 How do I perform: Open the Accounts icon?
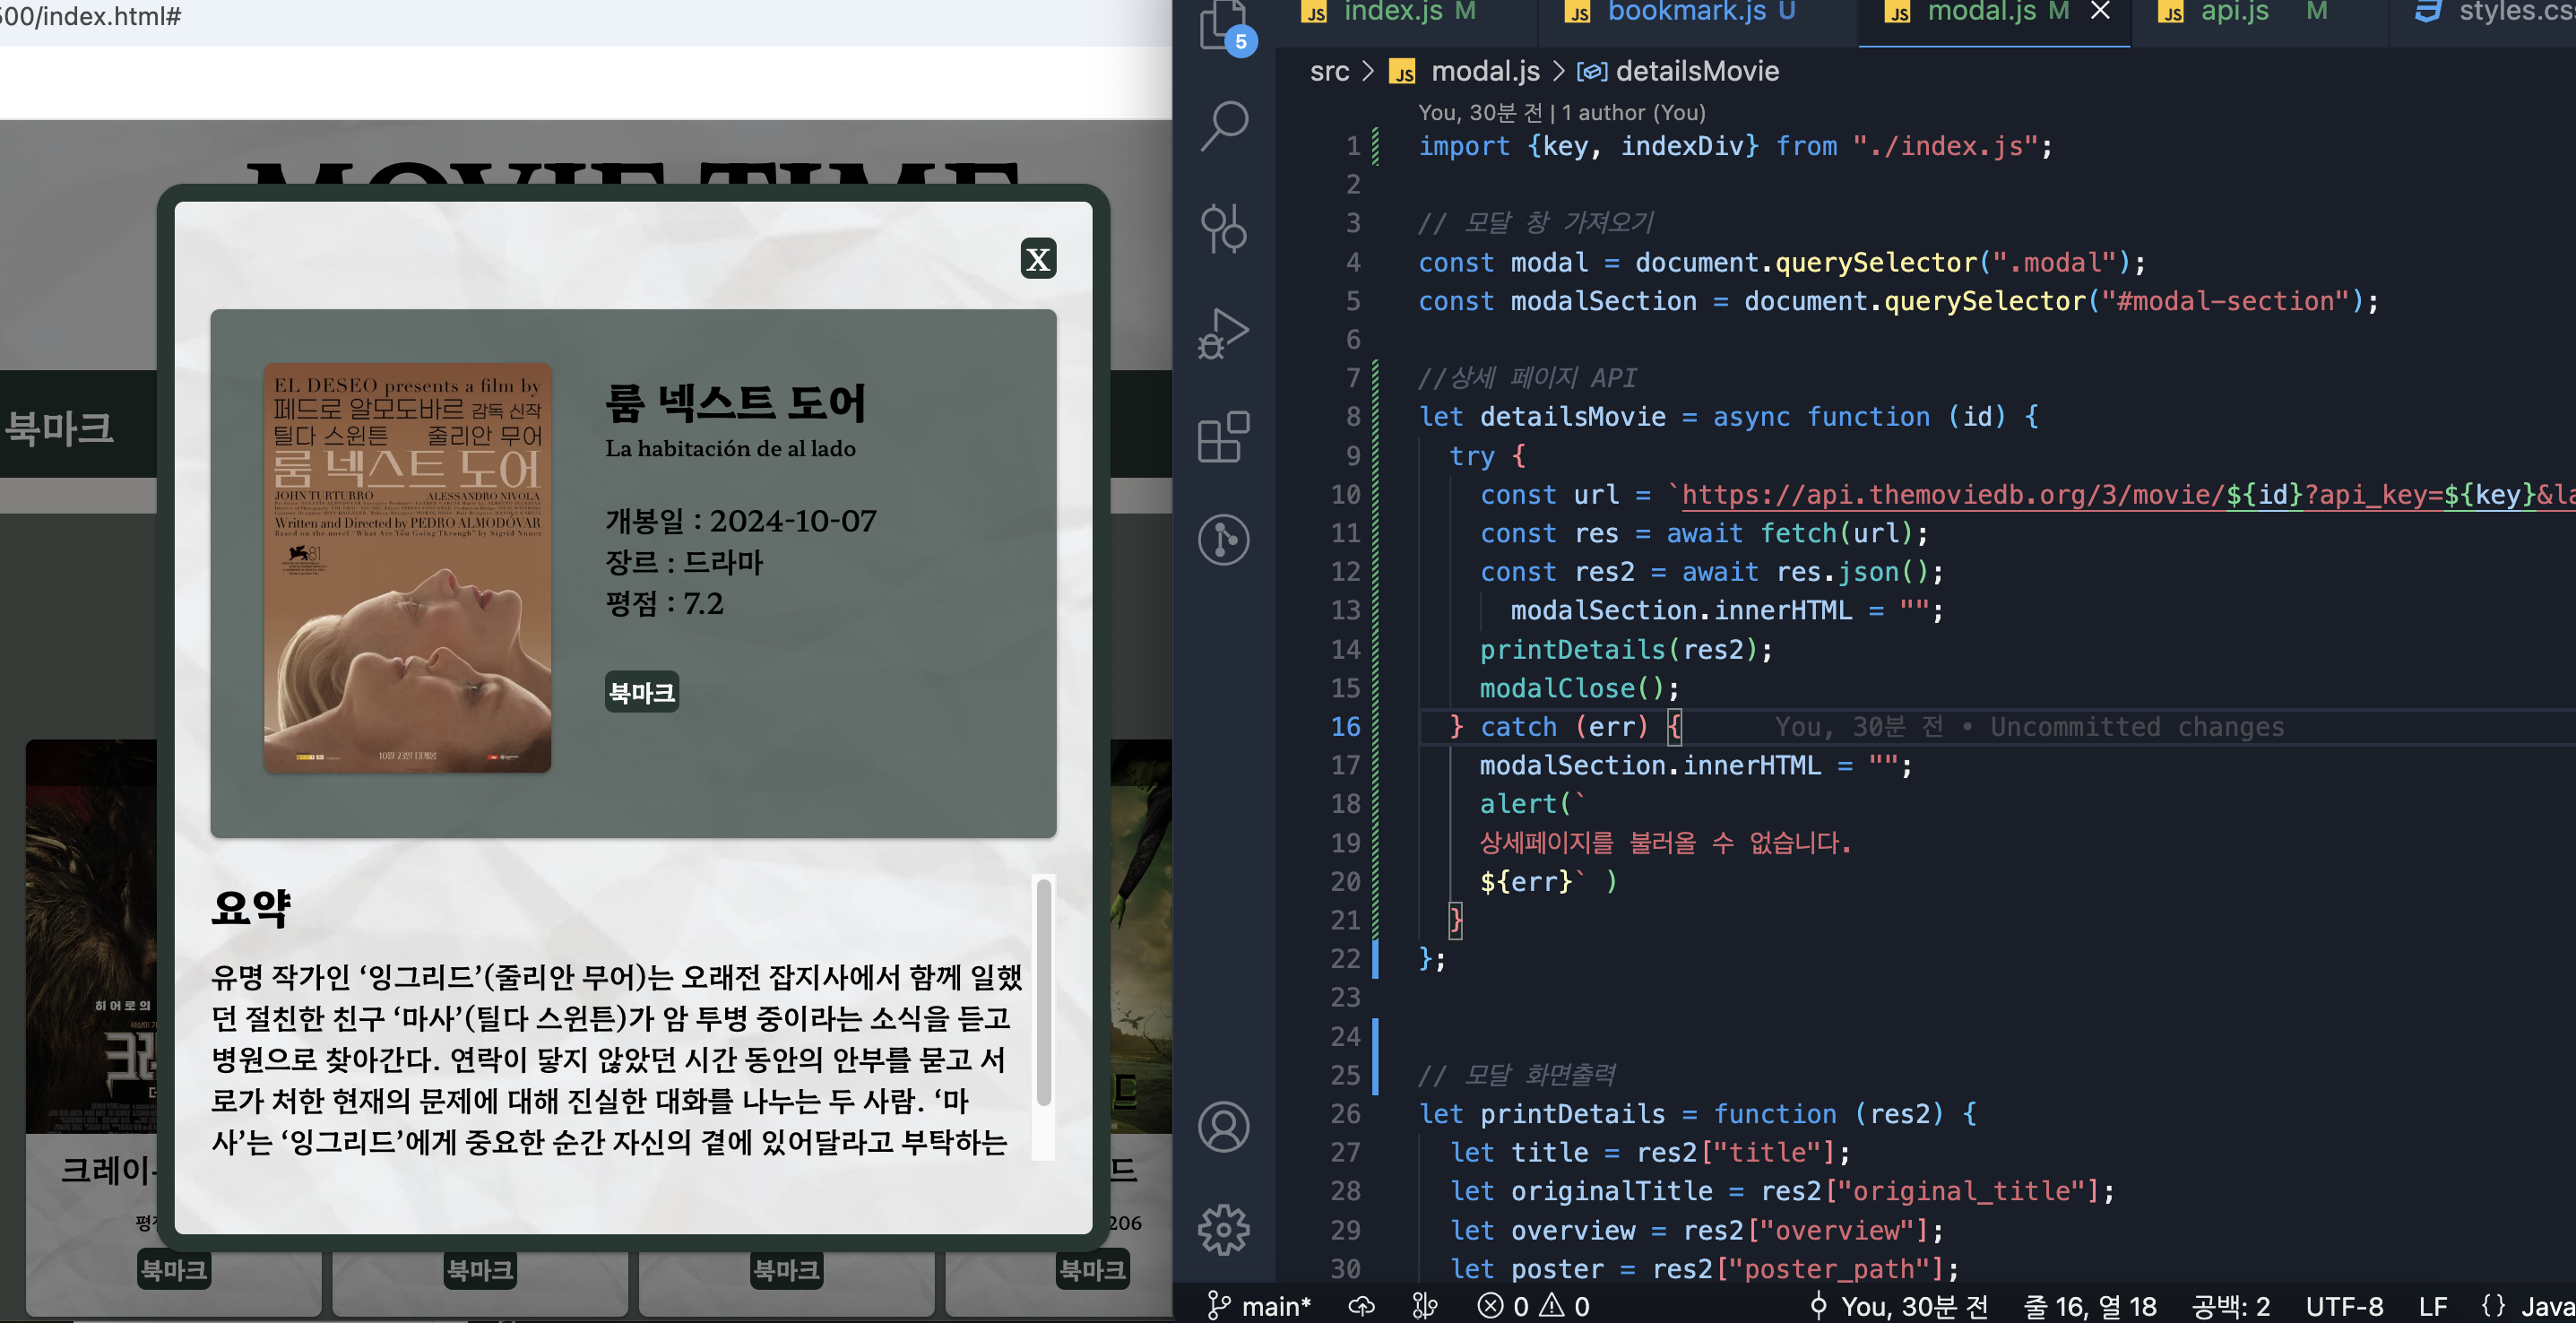point(1223,1127)
